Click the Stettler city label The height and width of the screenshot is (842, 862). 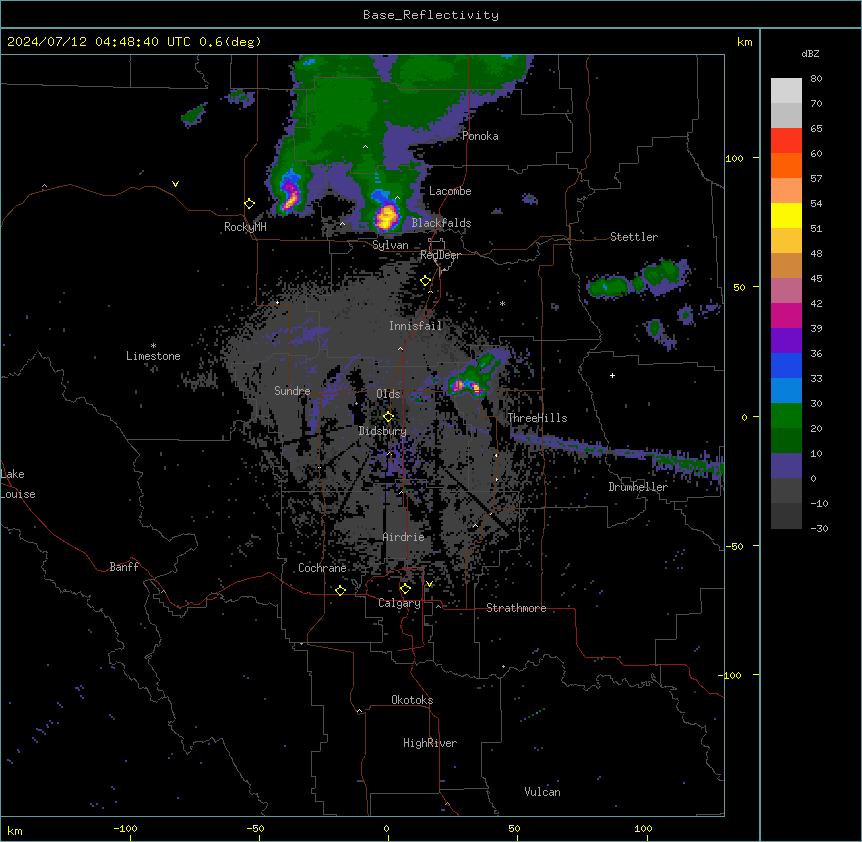click(x=634, y=237)
